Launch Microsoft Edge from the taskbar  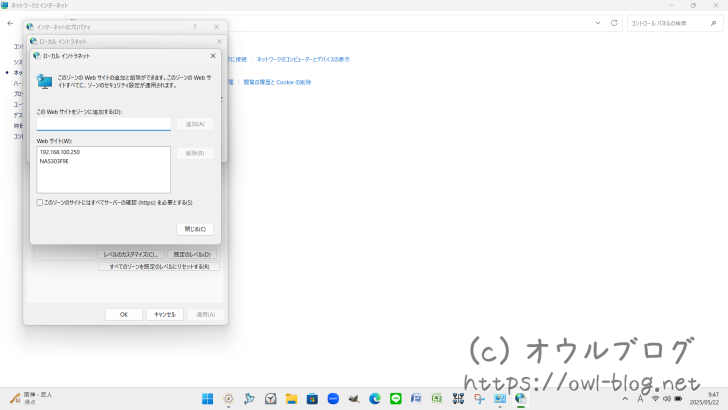point(375,398)
